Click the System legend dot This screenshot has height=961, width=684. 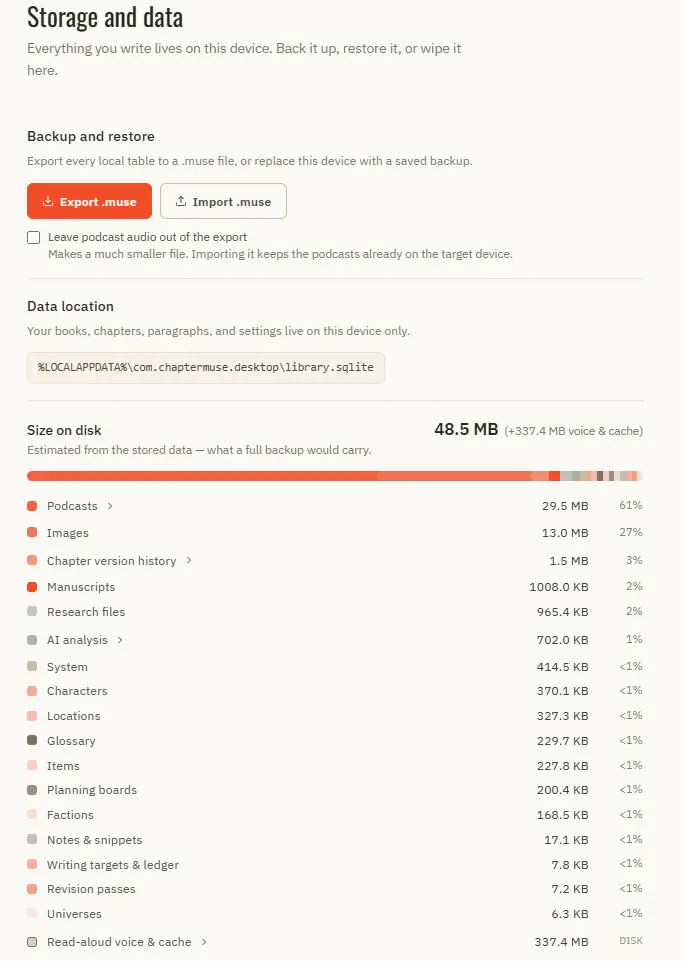click(x=32, y=666)
